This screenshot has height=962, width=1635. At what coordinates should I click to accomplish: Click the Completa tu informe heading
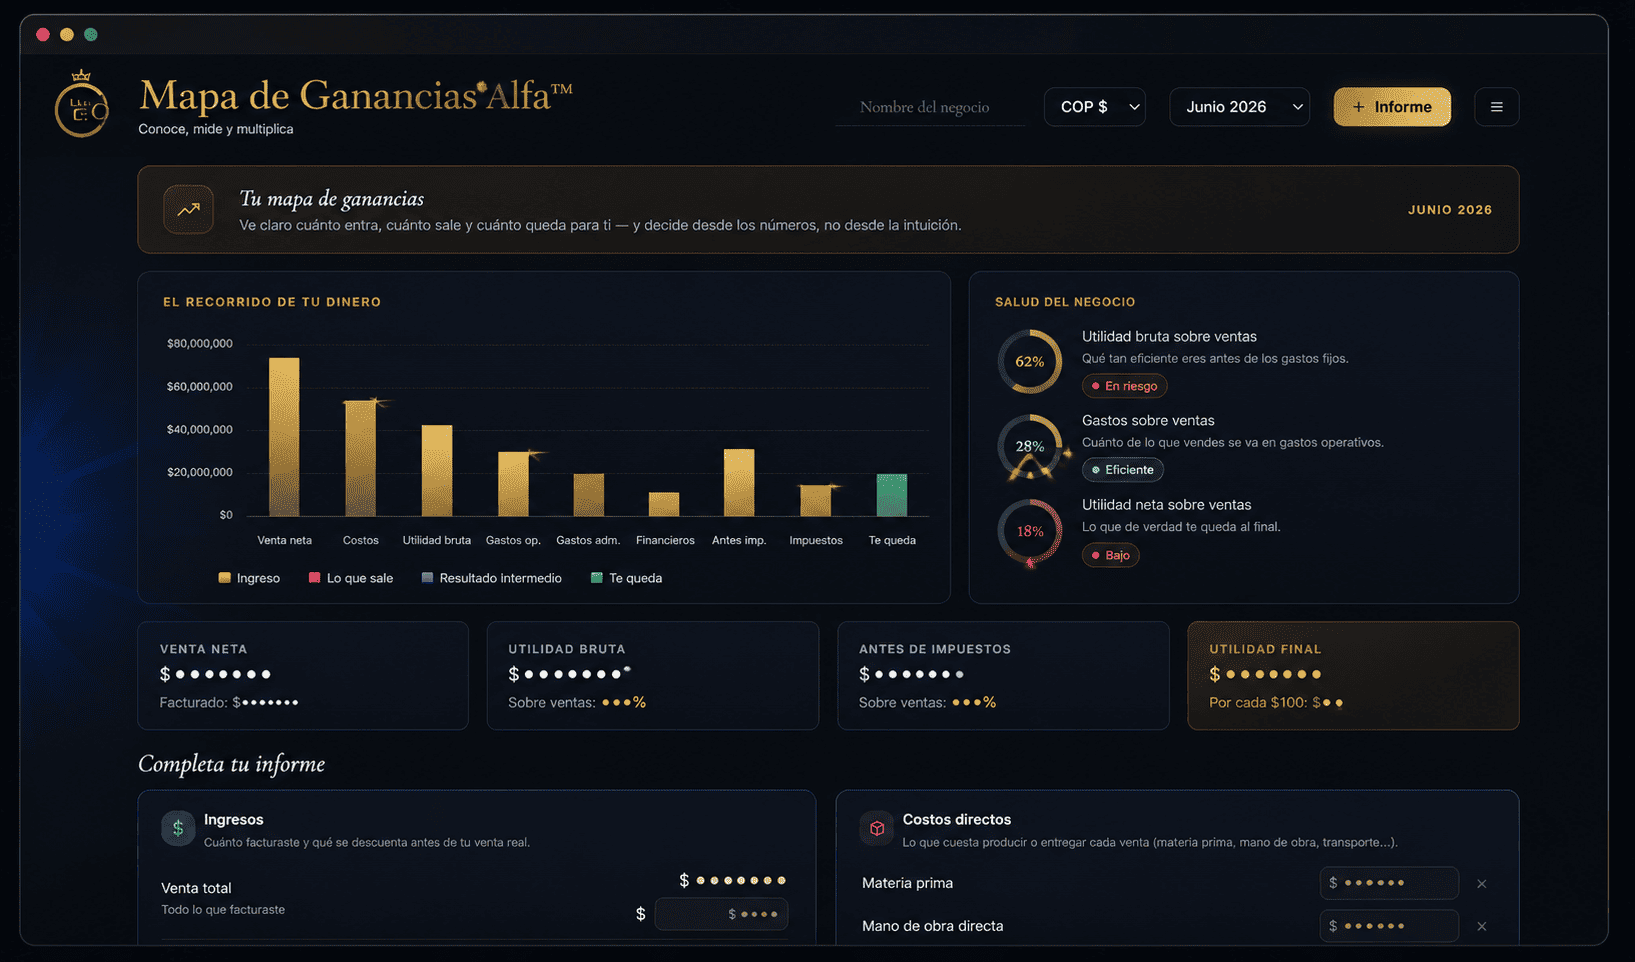click(x=232, y=764)
